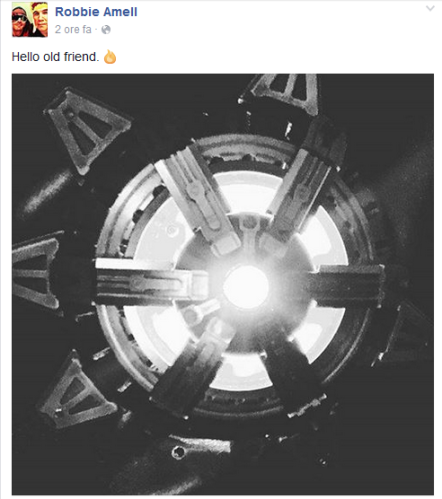Click the horizontal right spoke of the reactor

[x=345, y=286]
